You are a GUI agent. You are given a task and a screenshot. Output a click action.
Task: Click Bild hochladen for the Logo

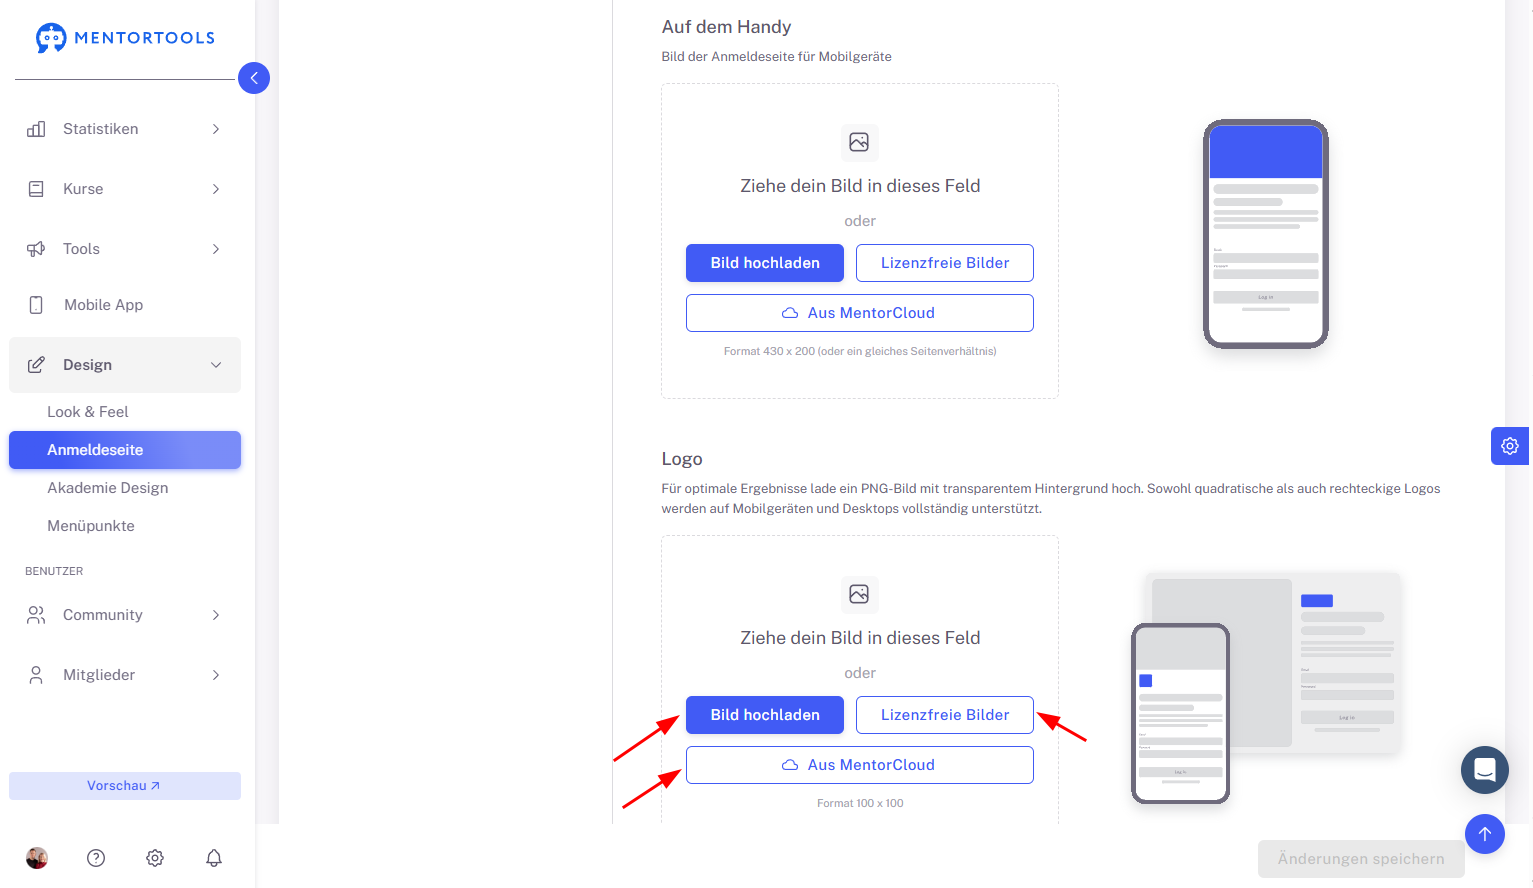click(765, 715)
